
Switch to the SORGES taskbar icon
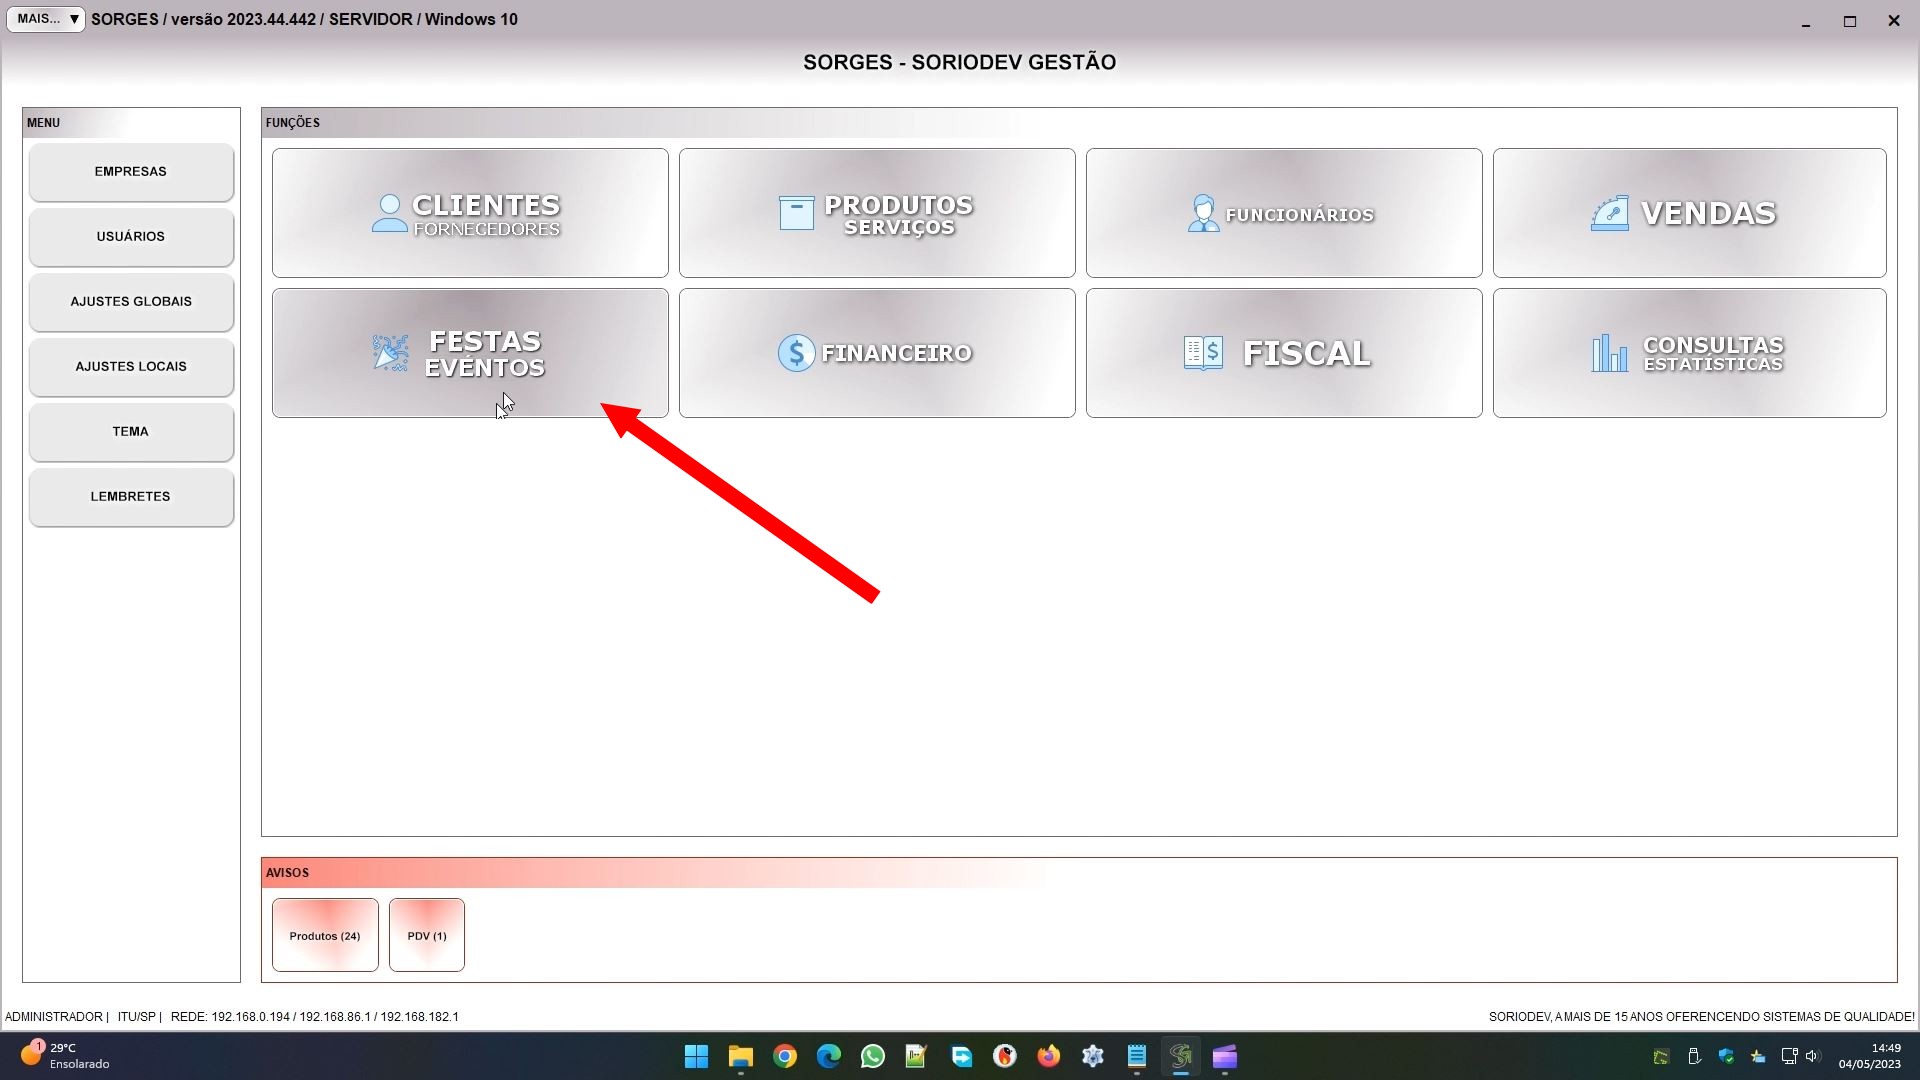1181,1056
